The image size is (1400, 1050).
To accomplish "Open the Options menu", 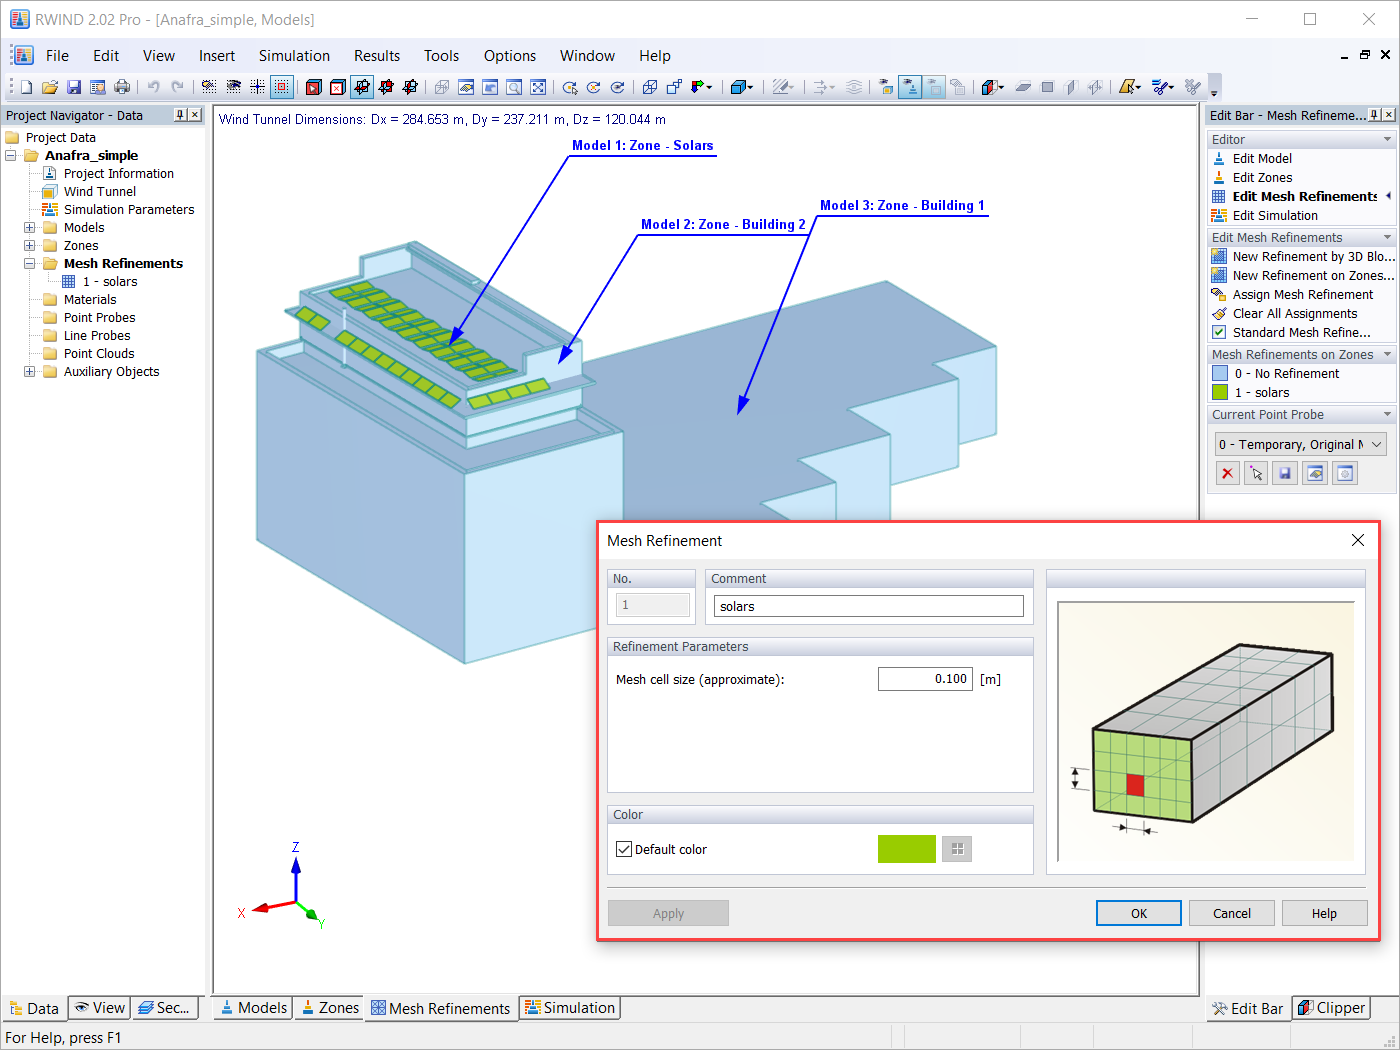I will pyautogui.click(x=510, y=56).
